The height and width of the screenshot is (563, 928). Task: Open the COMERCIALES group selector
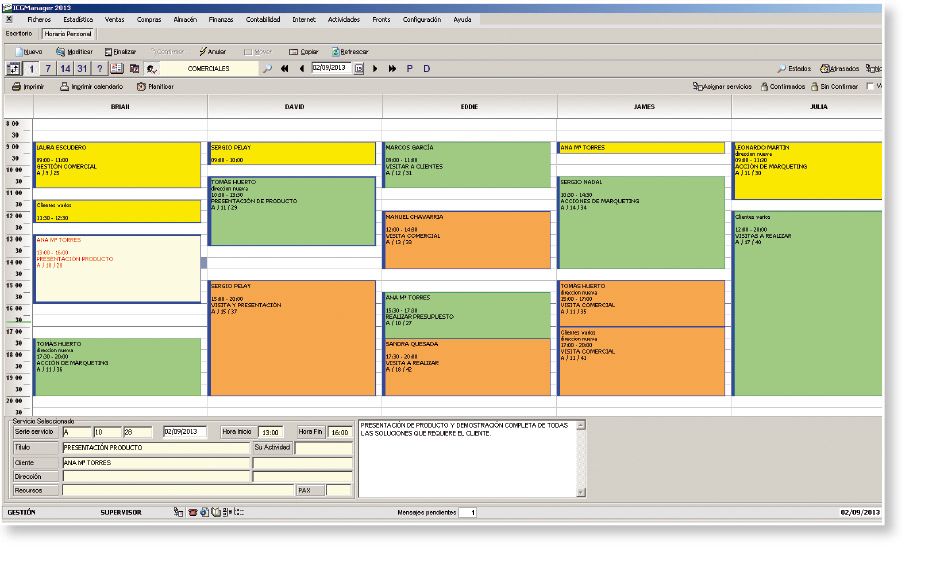(208, 69)
